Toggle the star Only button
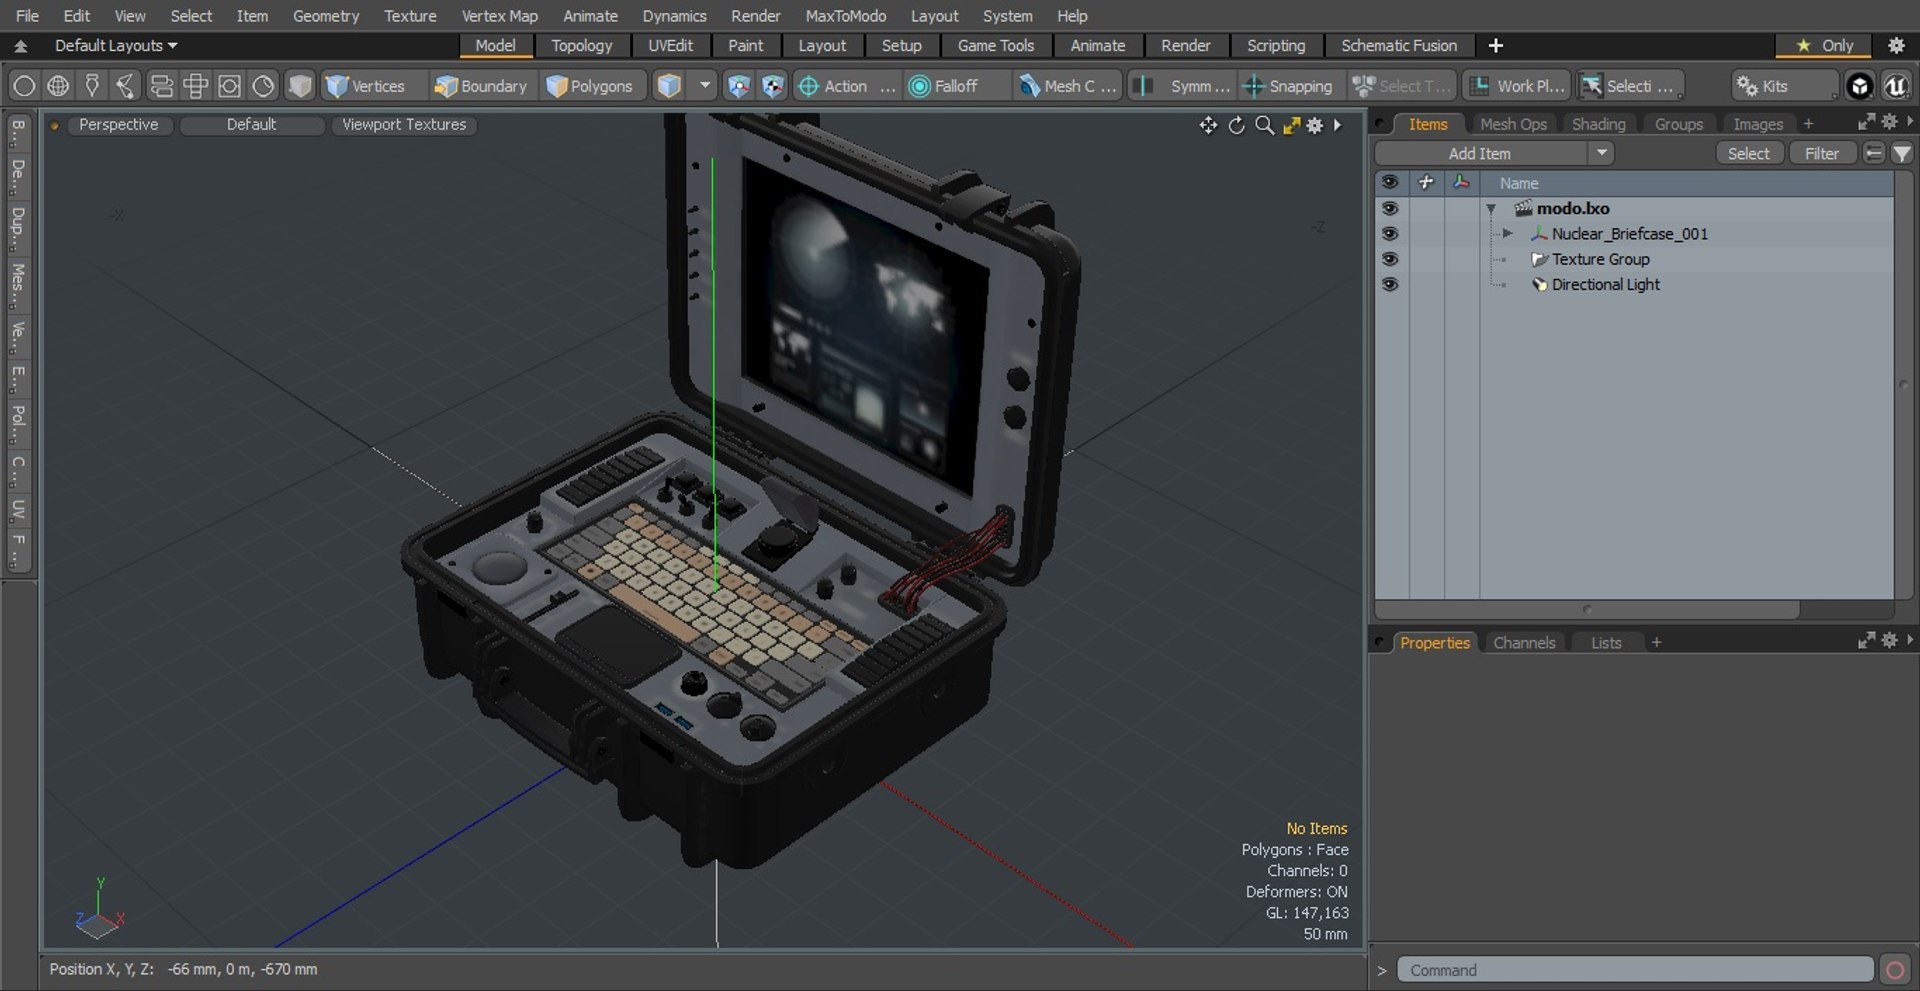The width and height of the screenshot is (1920, 991). tap(1825, 45)
